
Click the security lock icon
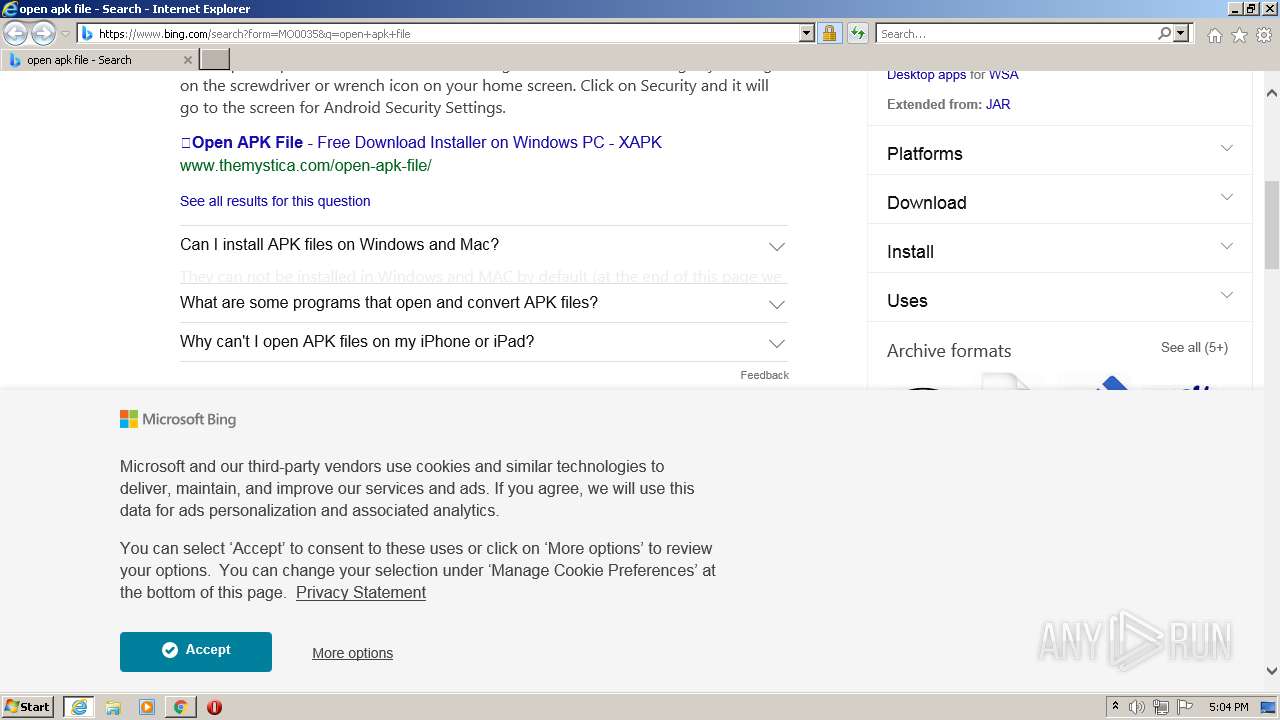pos(829,34)
